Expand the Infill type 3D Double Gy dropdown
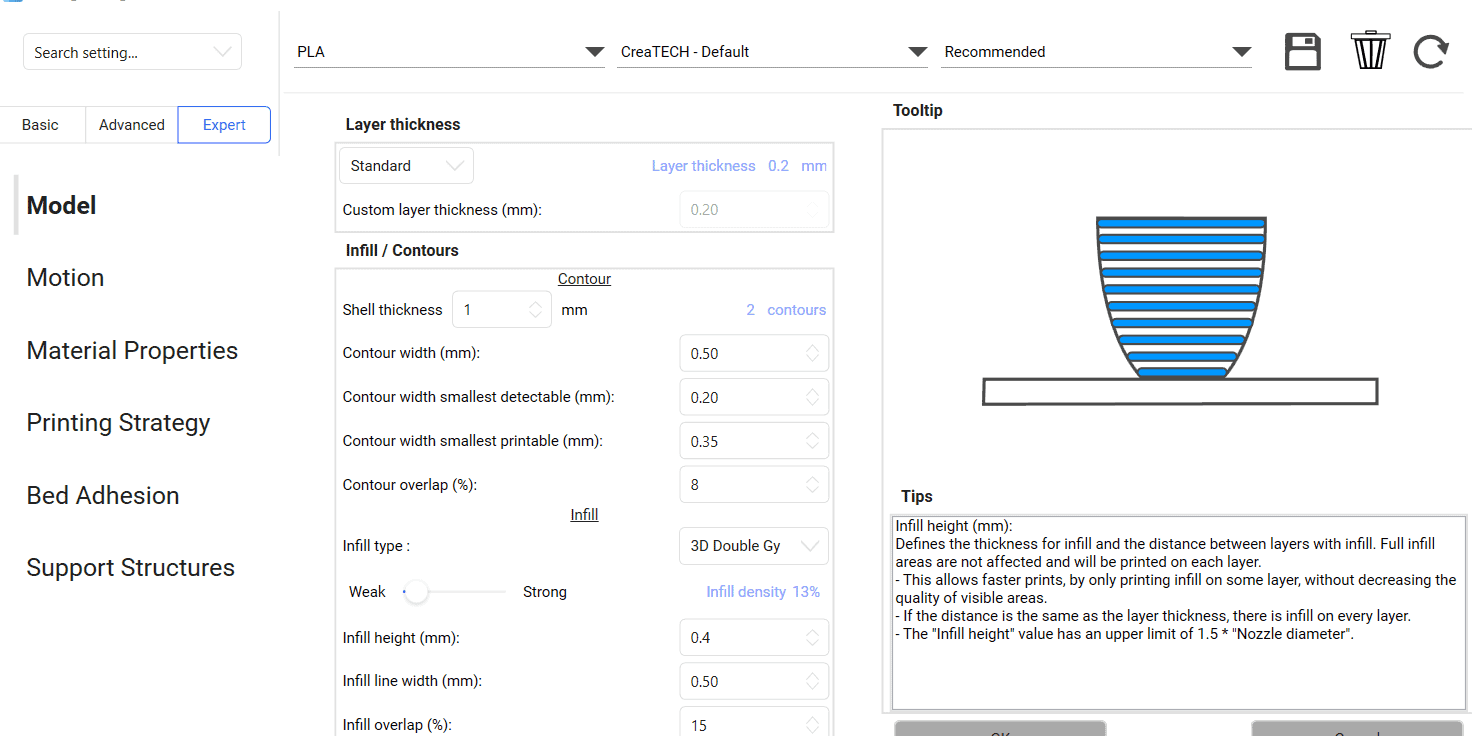1472x736 pixels. tap(753, 546)
